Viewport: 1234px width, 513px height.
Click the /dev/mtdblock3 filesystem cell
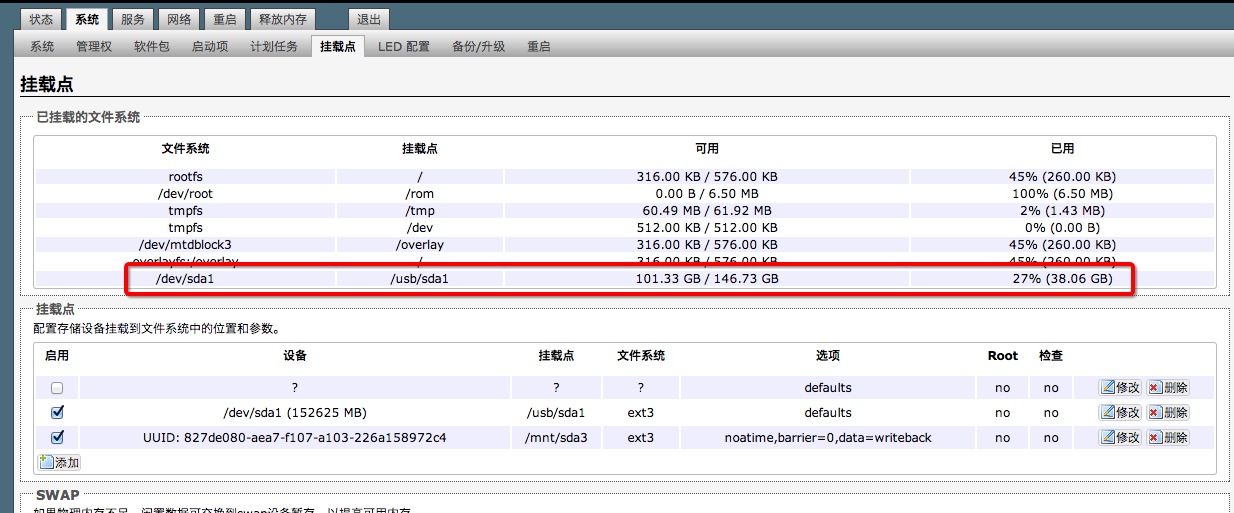point(185,244)
